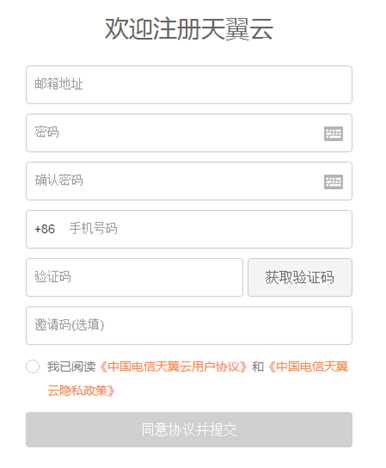Open virtual keyboard icon in 确认密码 field
The height and width of the screenshot is (468, 386).
[333, 182]
